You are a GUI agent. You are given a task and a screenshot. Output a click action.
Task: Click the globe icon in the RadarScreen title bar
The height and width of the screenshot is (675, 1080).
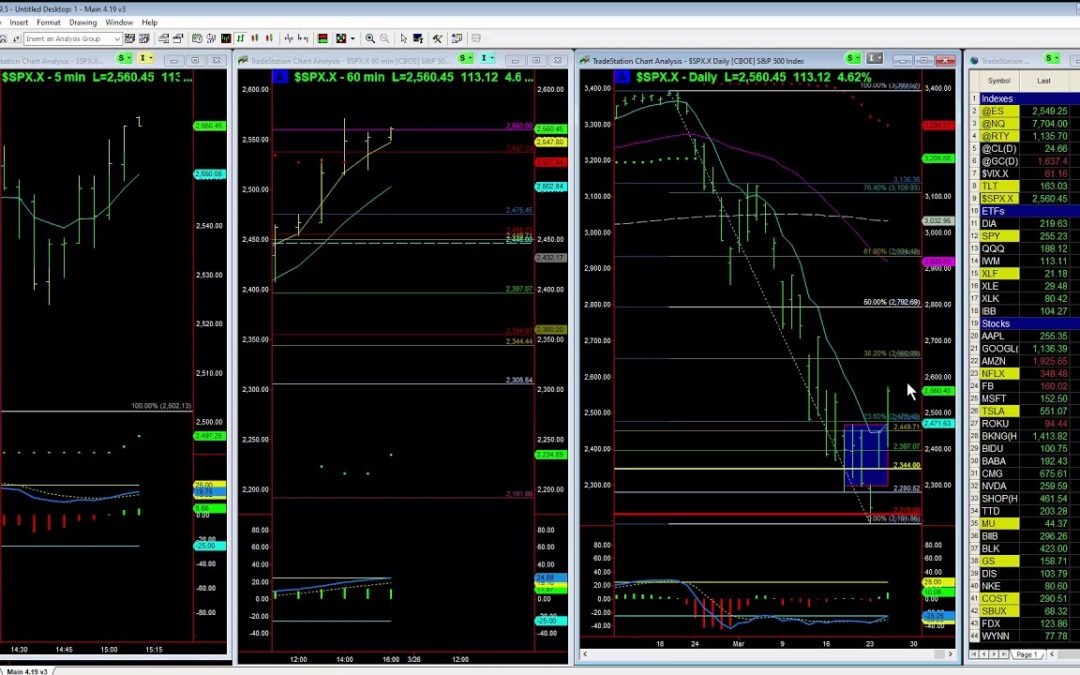click(x=974, y=61)
